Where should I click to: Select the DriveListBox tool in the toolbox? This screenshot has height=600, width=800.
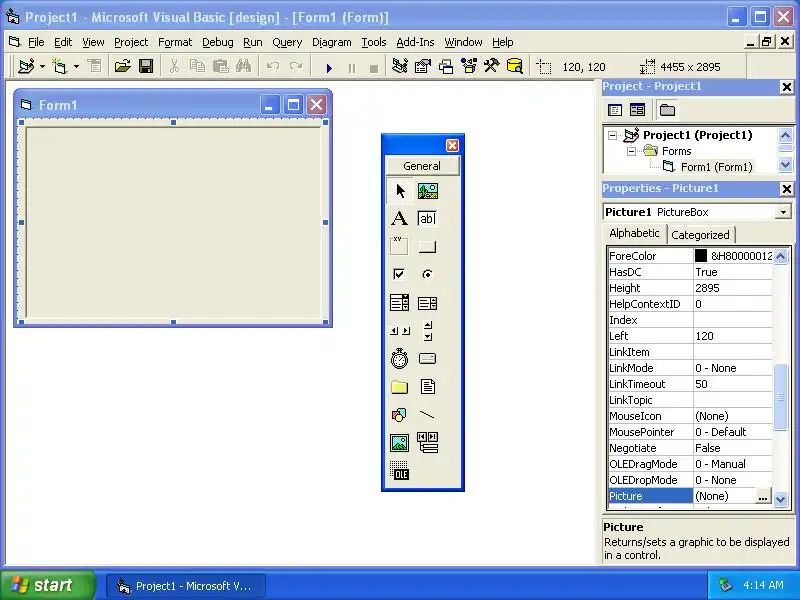pyautogui.click(x=428, y=359)
